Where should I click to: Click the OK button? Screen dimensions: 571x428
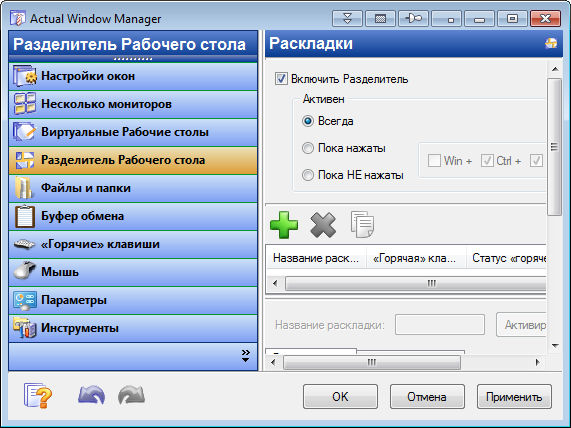click(340, 396)
